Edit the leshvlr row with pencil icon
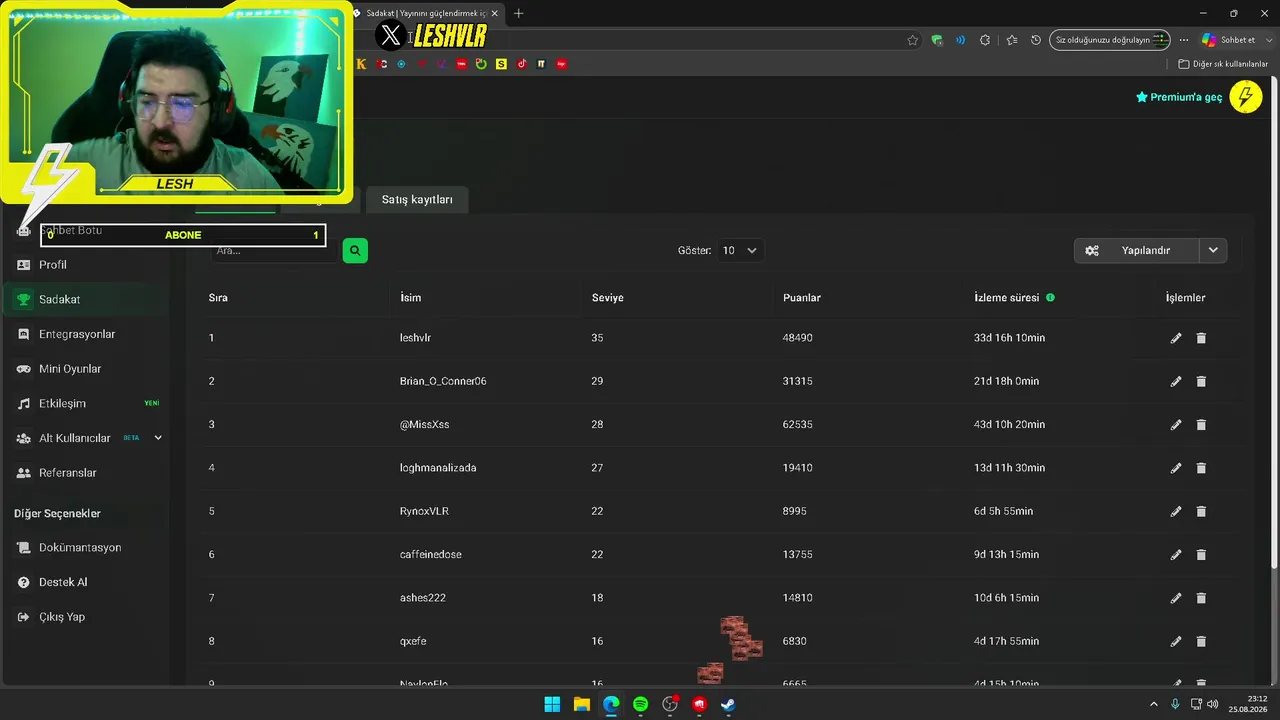The width and height of the screenshot is (1280, 720). pyautogui.click(x=1176, y=338)
